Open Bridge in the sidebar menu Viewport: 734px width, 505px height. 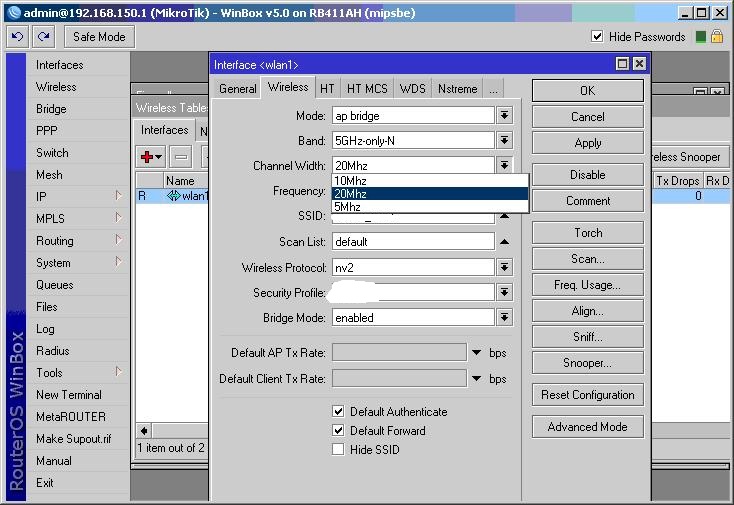click(x=51, y=109)
